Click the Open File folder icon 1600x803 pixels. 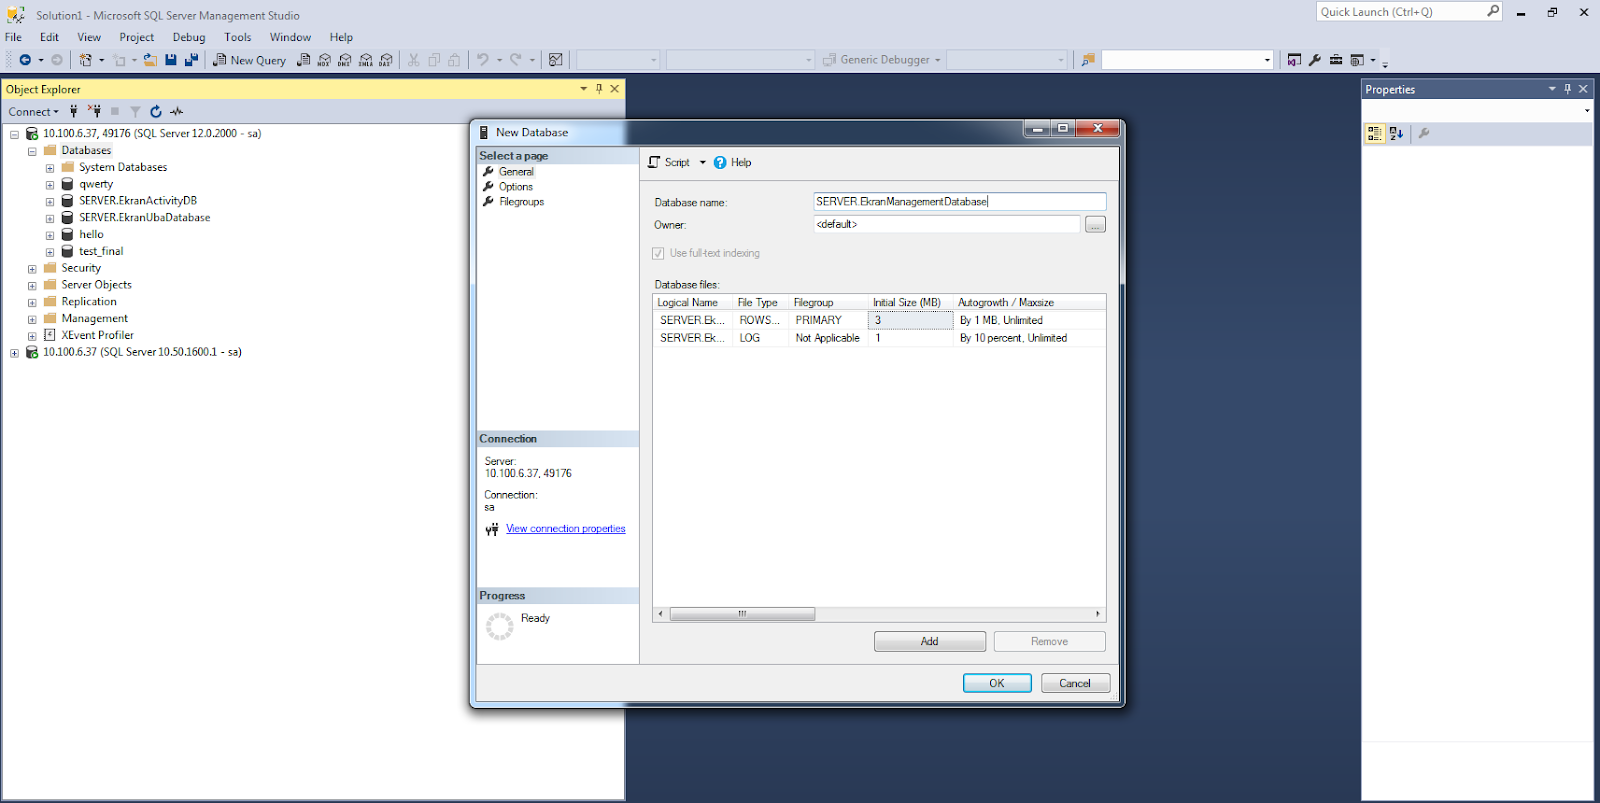pyautogui.click(x=150, y=60)
